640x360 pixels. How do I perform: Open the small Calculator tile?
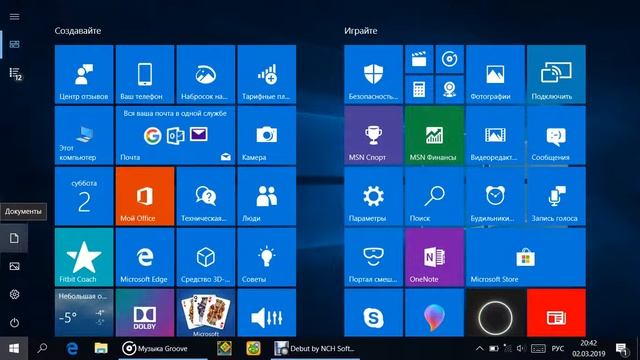tap(419, 89)
